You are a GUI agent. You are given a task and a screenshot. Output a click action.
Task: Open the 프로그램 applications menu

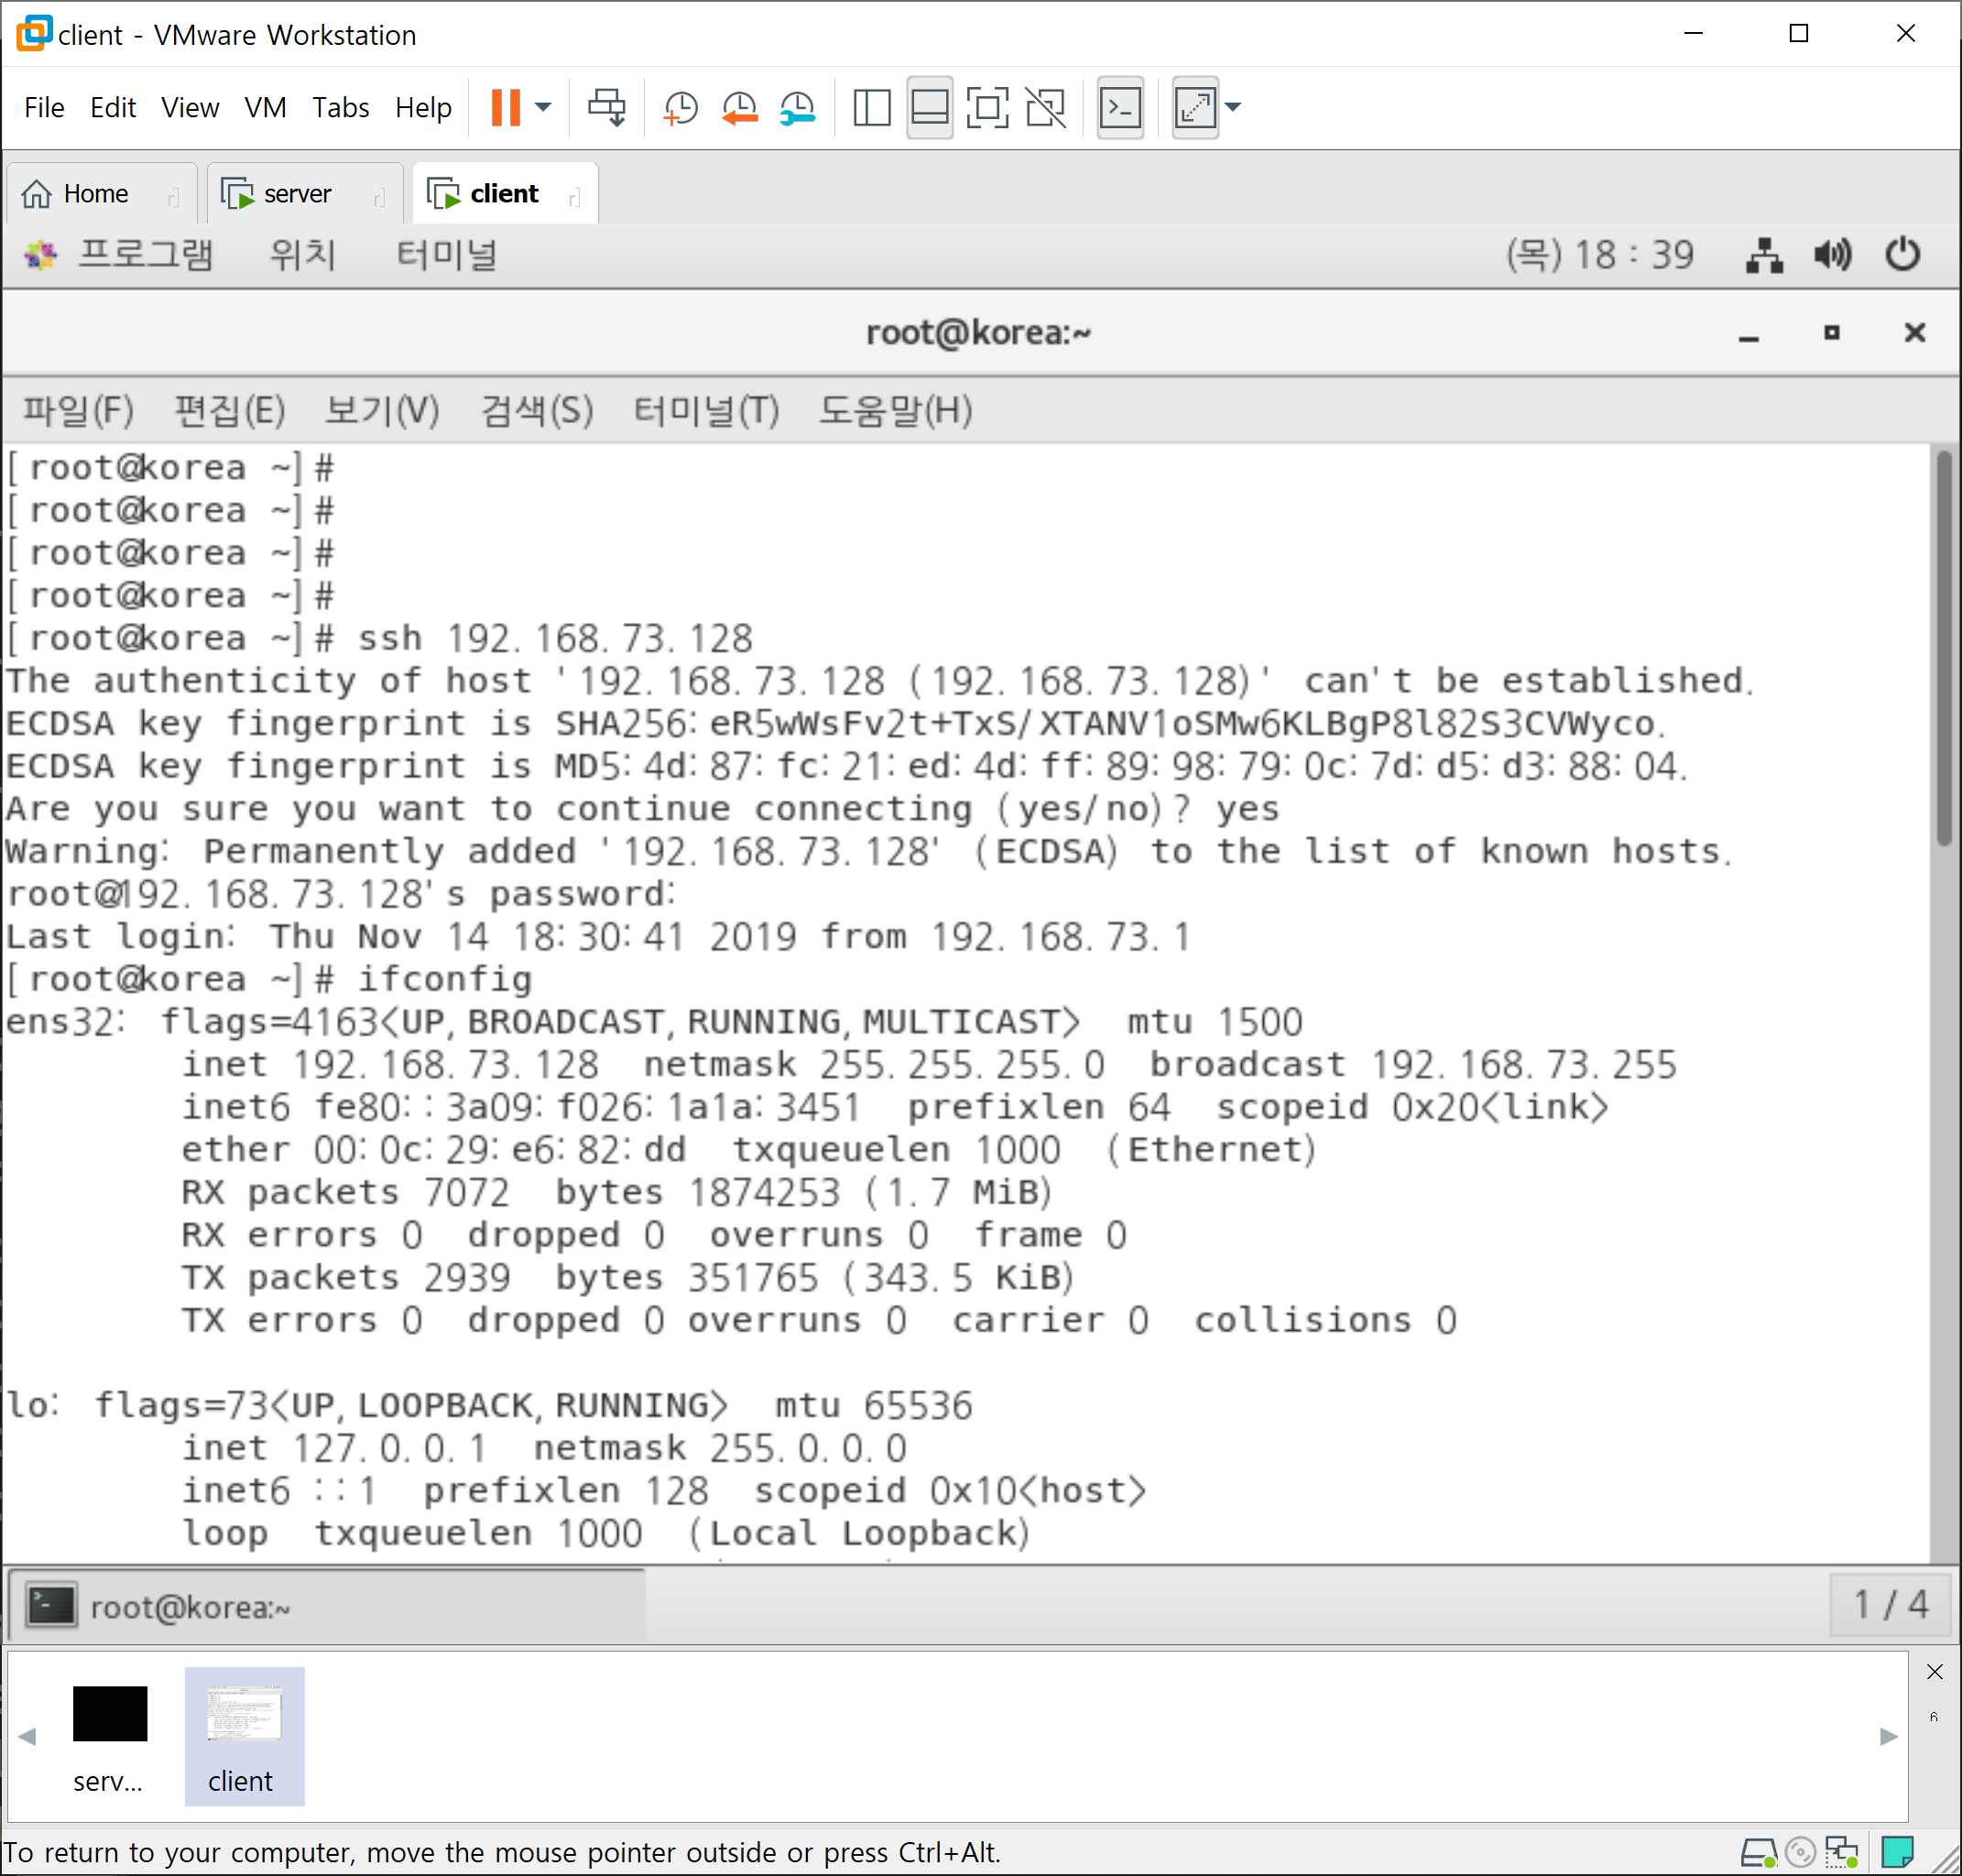click(144, 255)
